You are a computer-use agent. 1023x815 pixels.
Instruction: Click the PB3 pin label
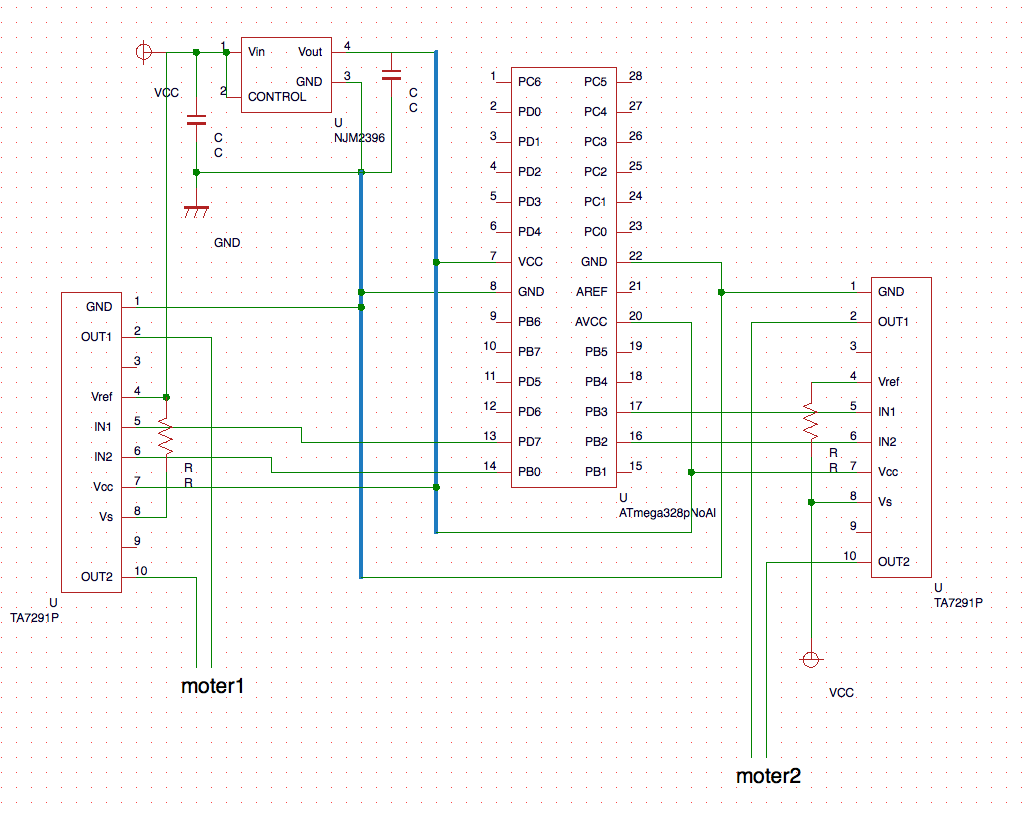click(x=596, y=412)
